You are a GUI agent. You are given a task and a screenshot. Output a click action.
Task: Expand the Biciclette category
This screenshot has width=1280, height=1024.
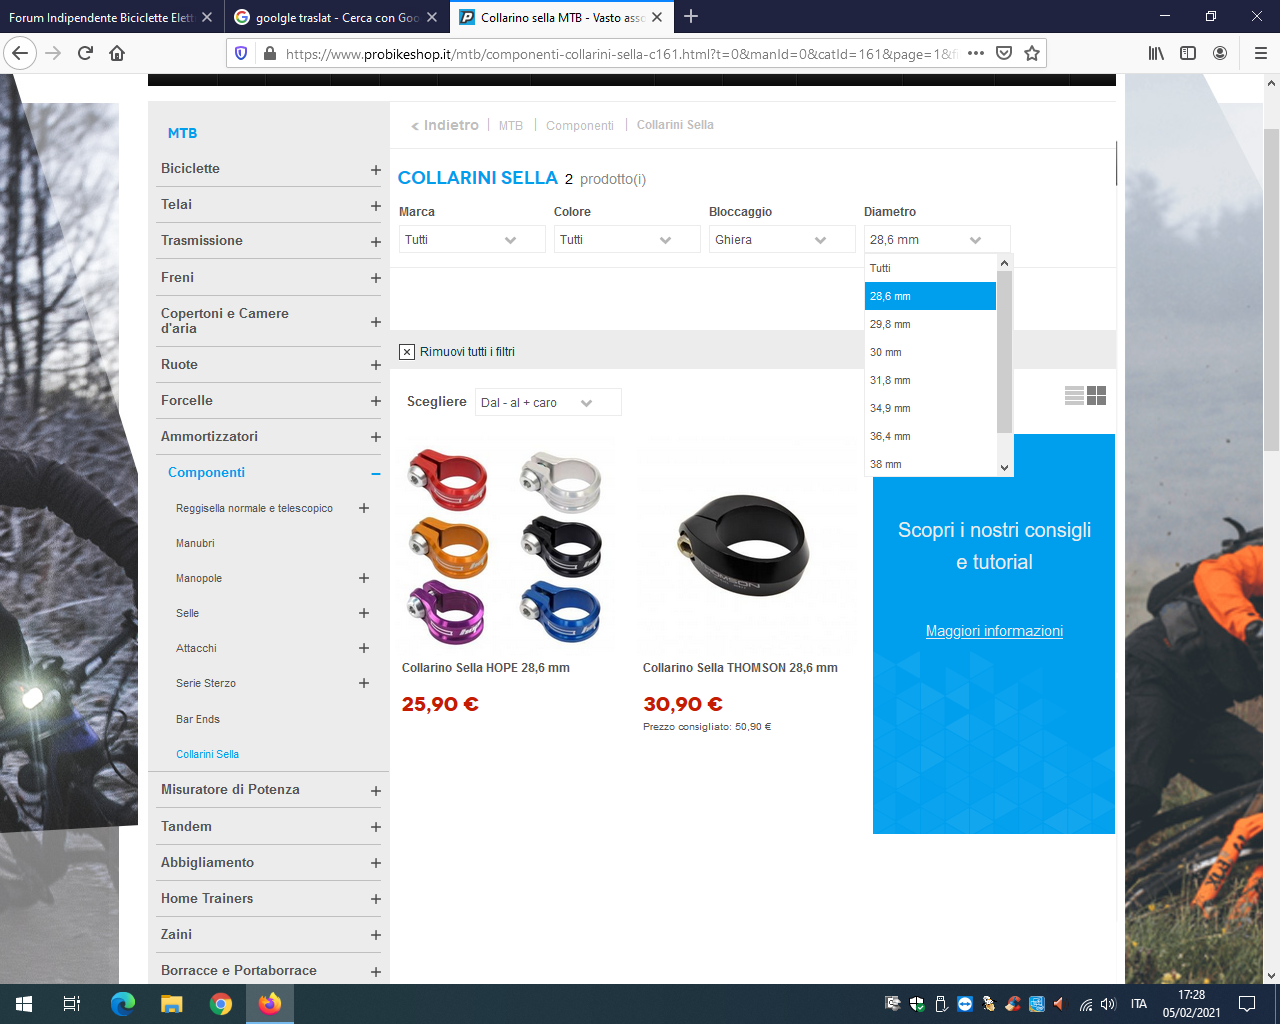(376, 170)
